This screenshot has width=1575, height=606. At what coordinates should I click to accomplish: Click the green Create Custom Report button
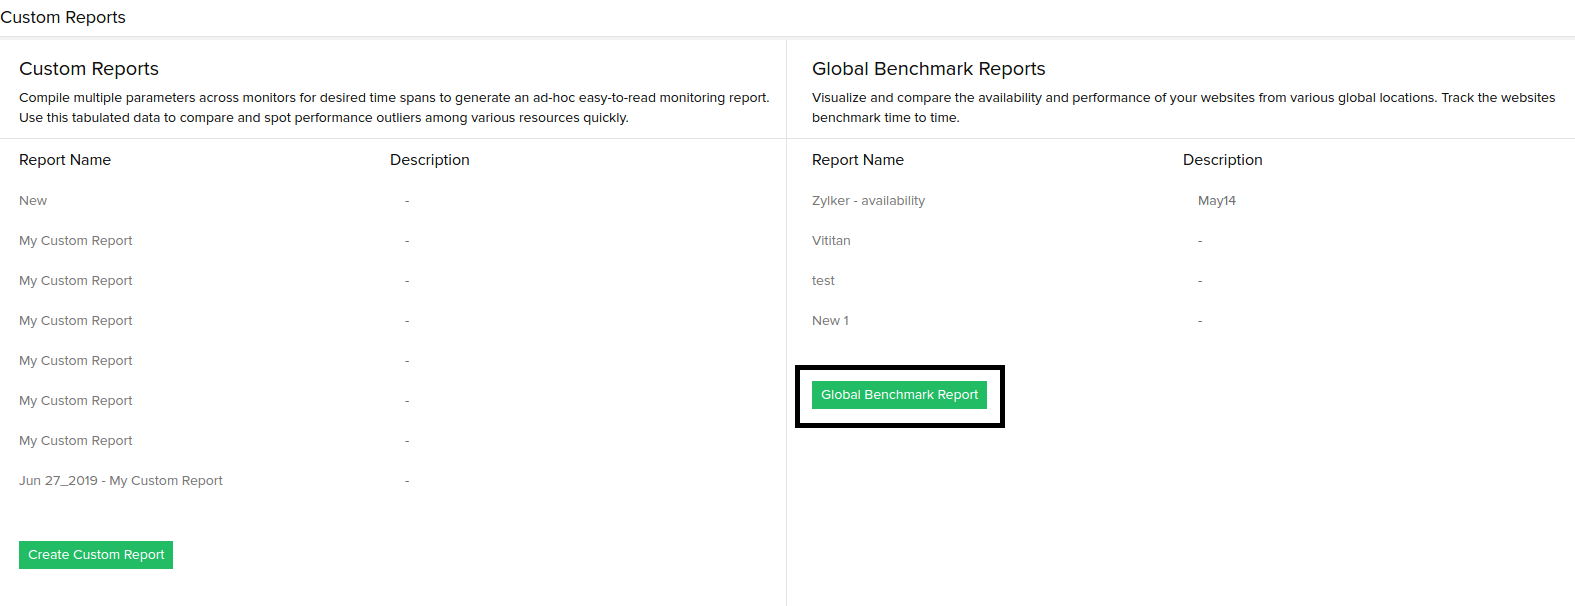point(96,555)
